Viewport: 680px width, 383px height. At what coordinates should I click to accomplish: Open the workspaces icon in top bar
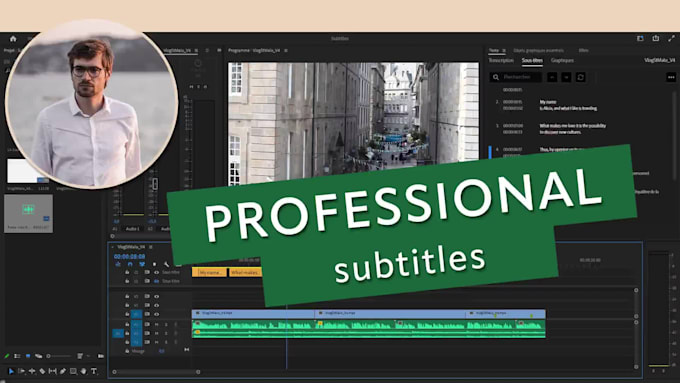[x=641, y=39]
